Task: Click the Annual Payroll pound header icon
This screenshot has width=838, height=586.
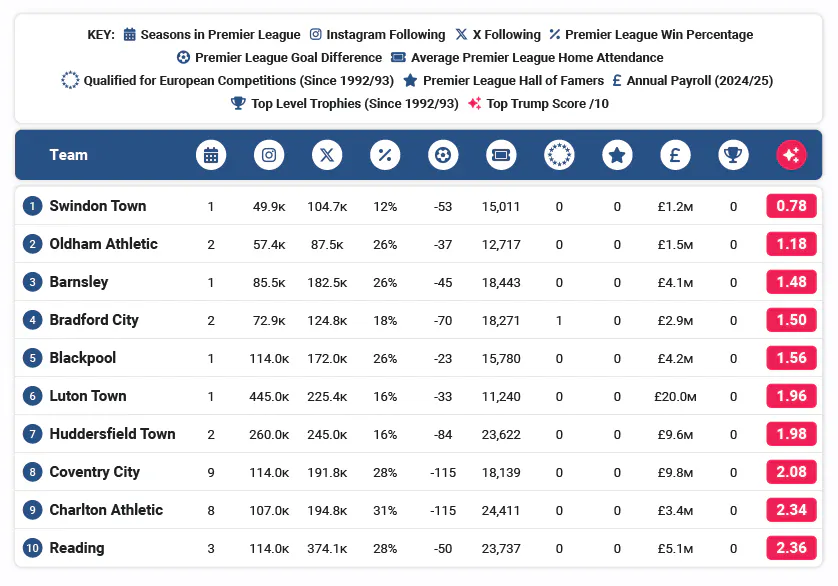Action: (675, 155)
